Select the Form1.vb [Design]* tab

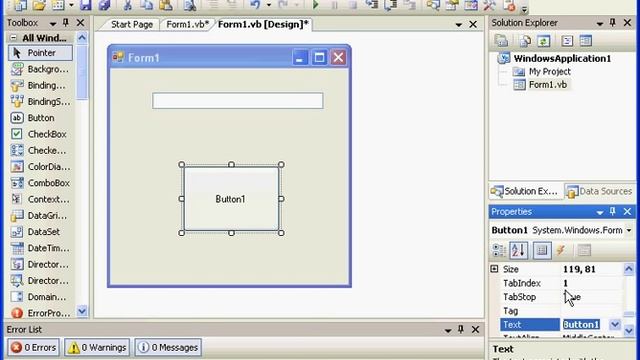263,24
